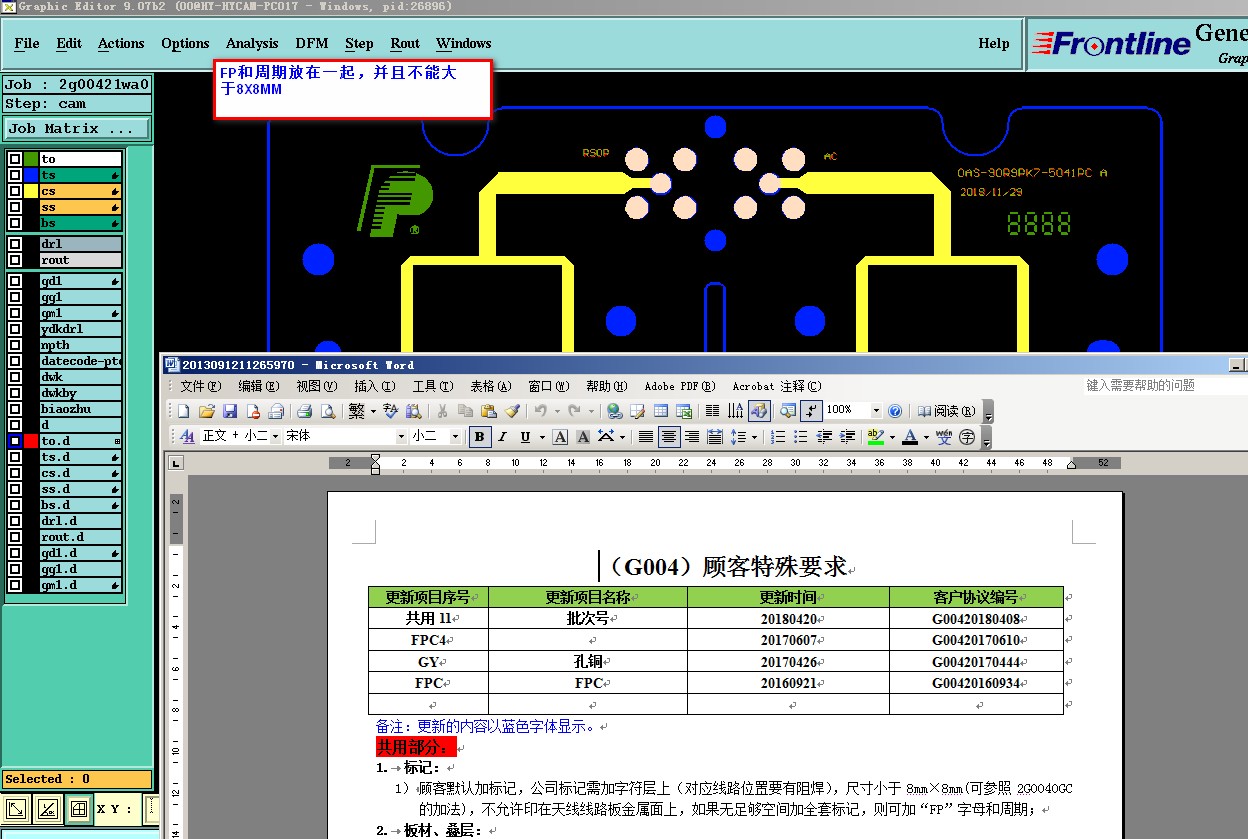Click the Styles and Formatting icon

(187, 437)
